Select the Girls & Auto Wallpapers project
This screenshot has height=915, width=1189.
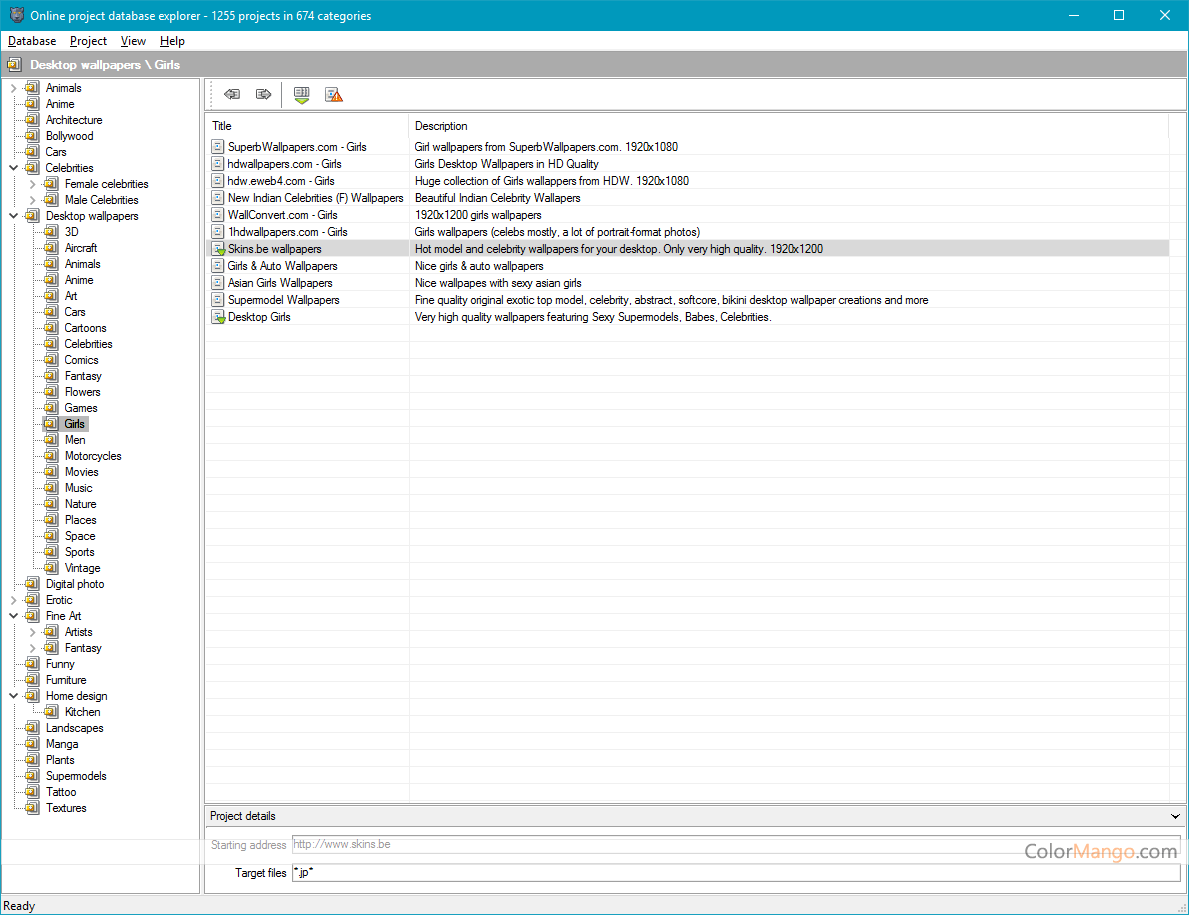pyautogui.click(x=282, y=266)
